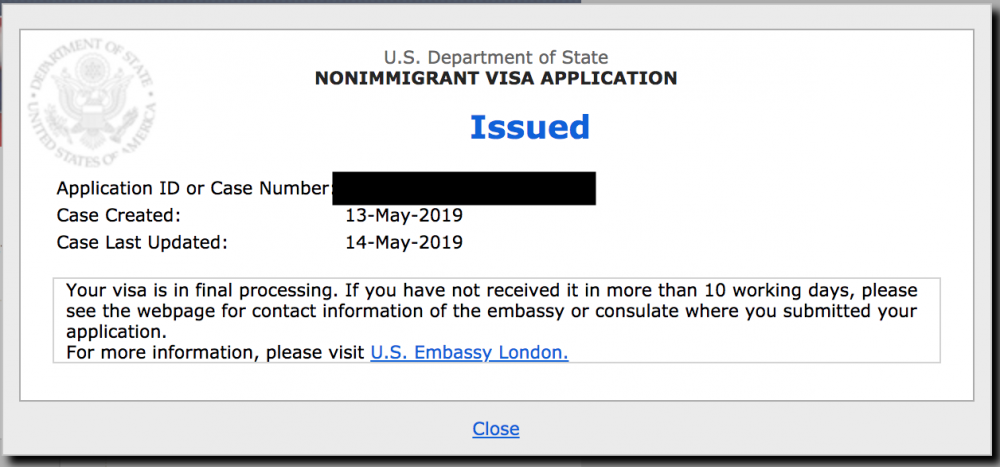Screen dimensions: 1000x467
Task: Click the NONIMMIGRANT VISA APPLICATION title
Action: 496,78
